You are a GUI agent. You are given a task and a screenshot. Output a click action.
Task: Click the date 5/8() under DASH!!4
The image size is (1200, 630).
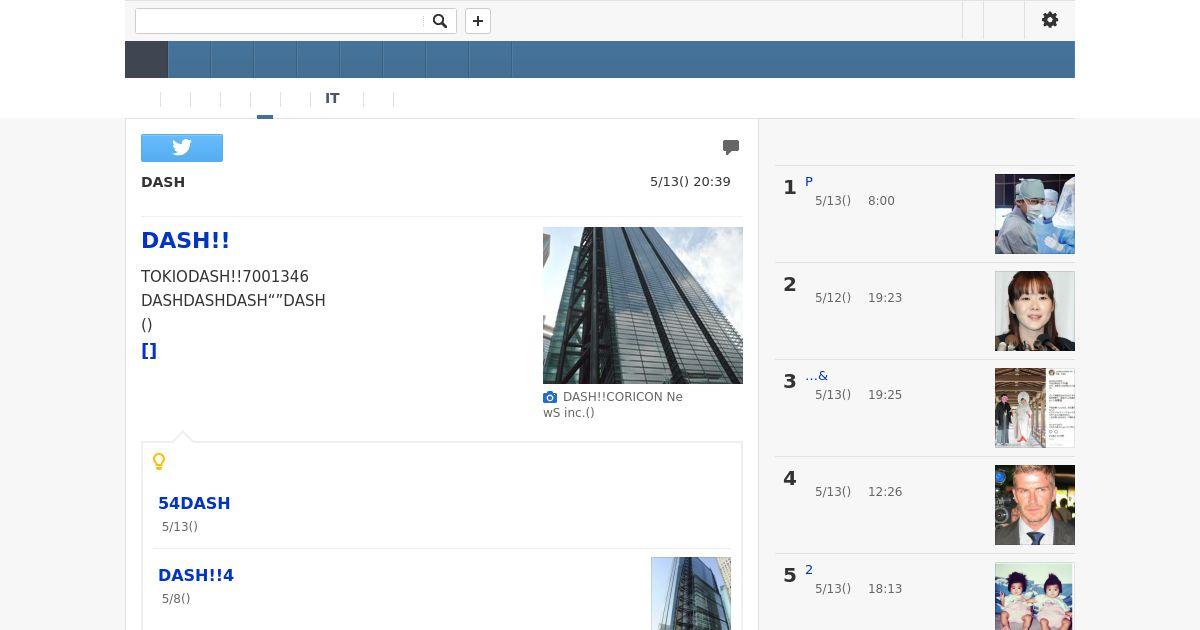pyautogui.click(x=176, y=599)
